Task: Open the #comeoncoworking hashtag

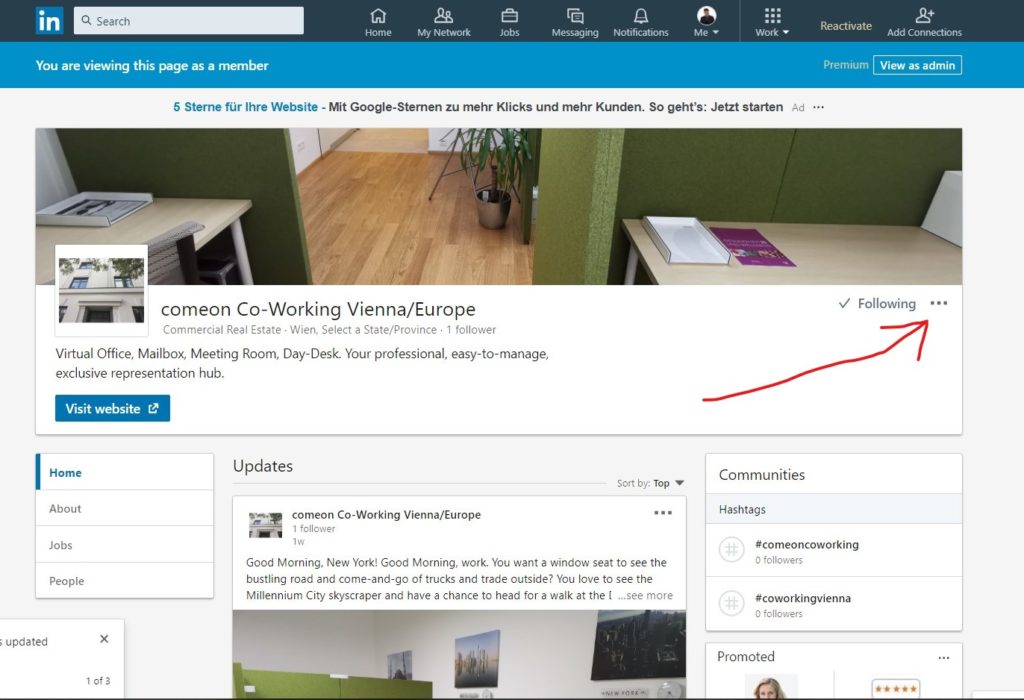Action: tap(806, 545)
